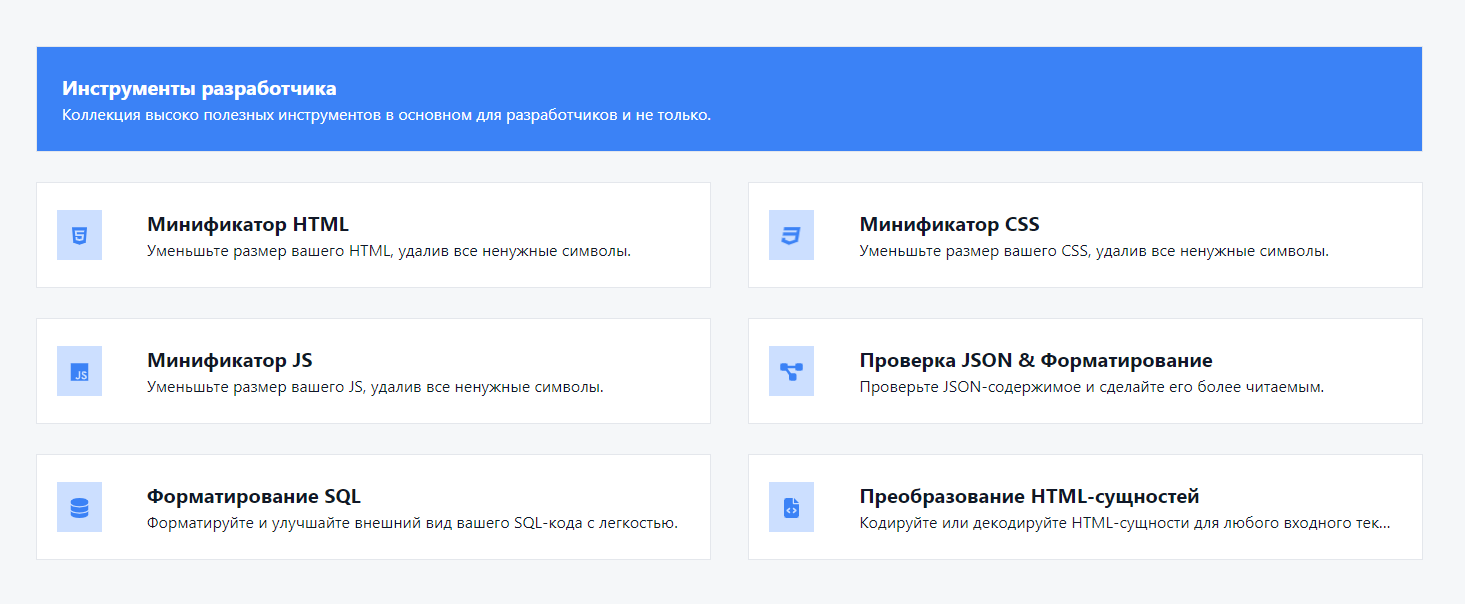Click description 'Уменьшьте размер вашего JS...'
This screenshot has width=1465, height=604.
[x=375, y=387]
